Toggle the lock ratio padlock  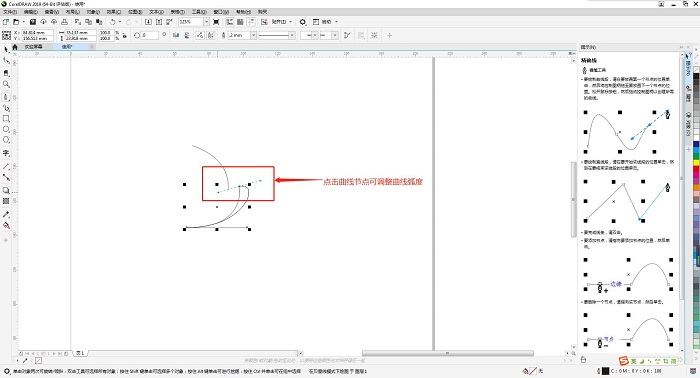pyautogui.click(x=125, y=35)
